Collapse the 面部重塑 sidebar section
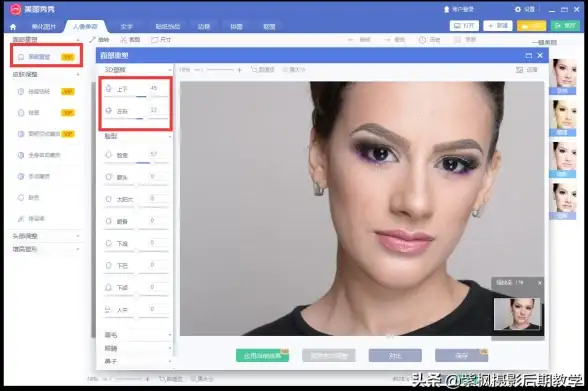Image resolution: width=588 pixels, height=391 pixels. (x=78, y=39)
